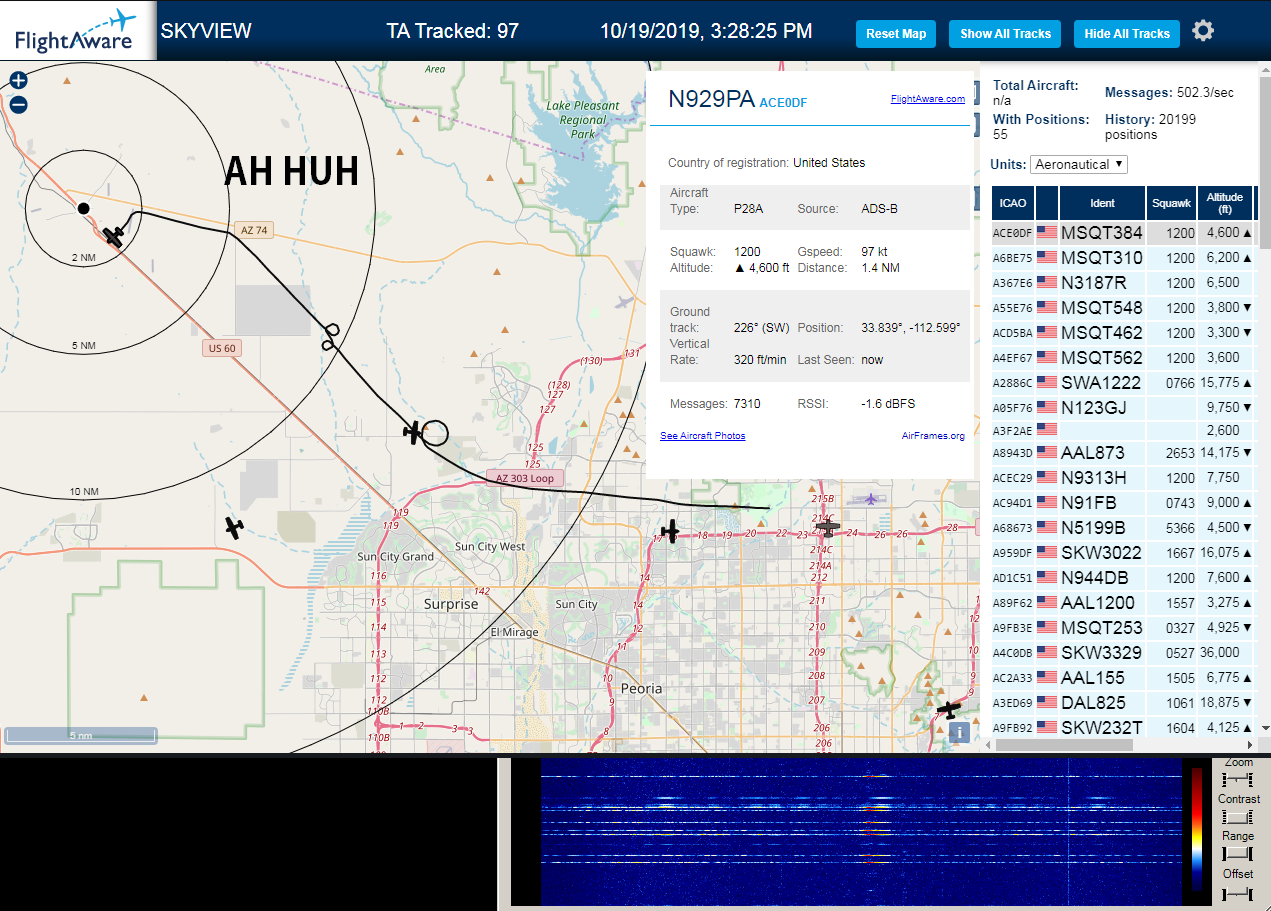
Task: Select the N91FB aircraft row
Action: pyautogui.click(x=1124, y=503)
